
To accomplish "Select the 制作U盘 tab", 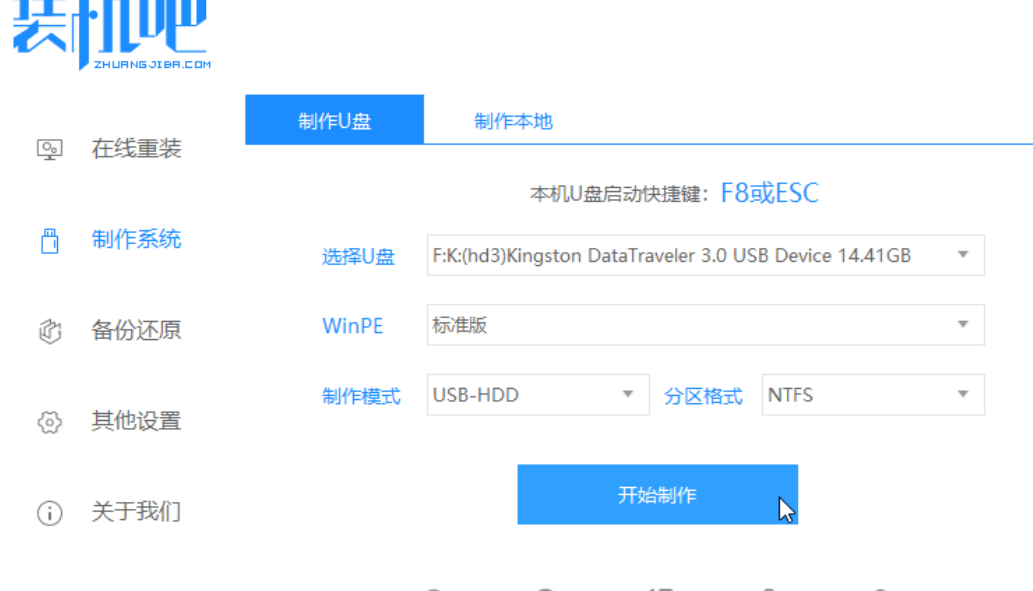I will [x=334, y=120].
